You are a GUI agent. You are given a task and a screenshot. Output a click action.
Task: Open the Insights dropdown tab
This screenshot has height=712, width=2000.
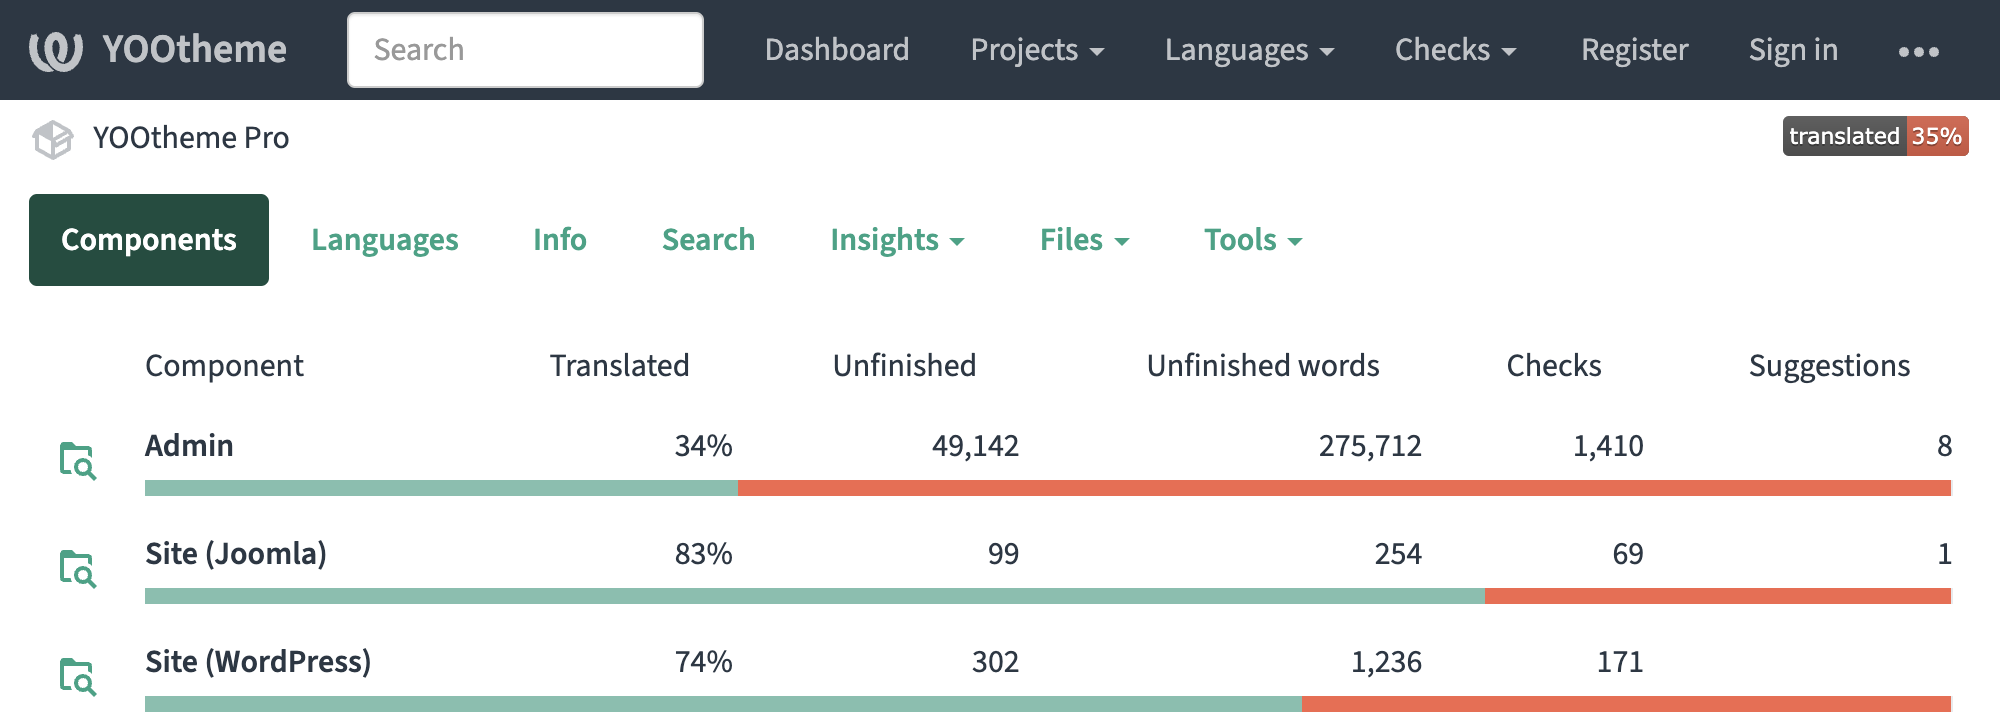[x=897, y=240]
